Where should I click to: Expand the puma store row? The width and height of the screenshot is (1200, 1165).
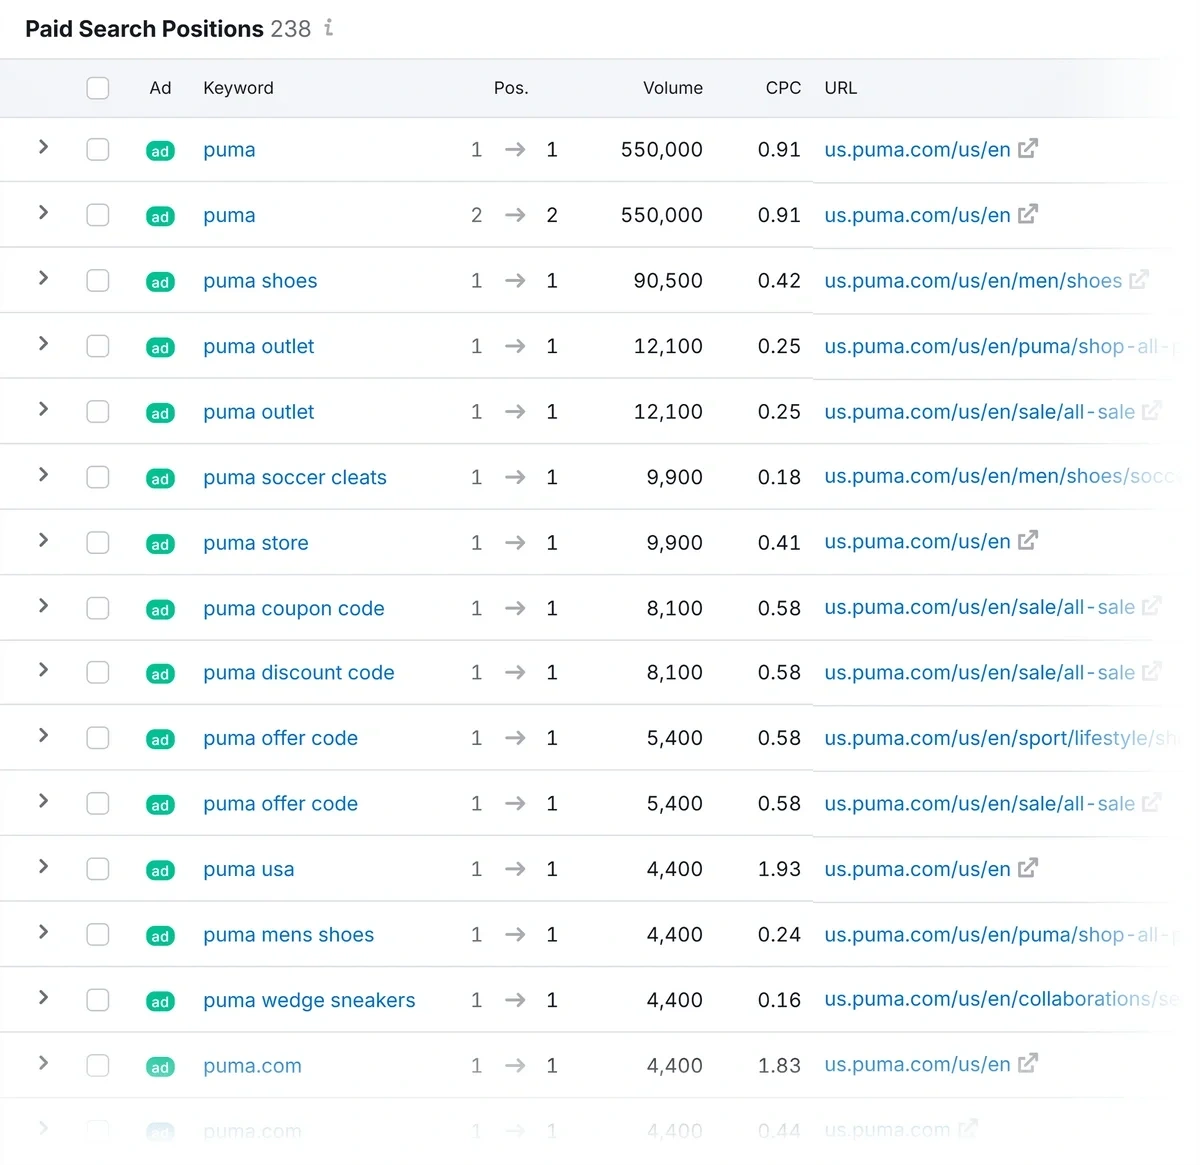[43, 540]
